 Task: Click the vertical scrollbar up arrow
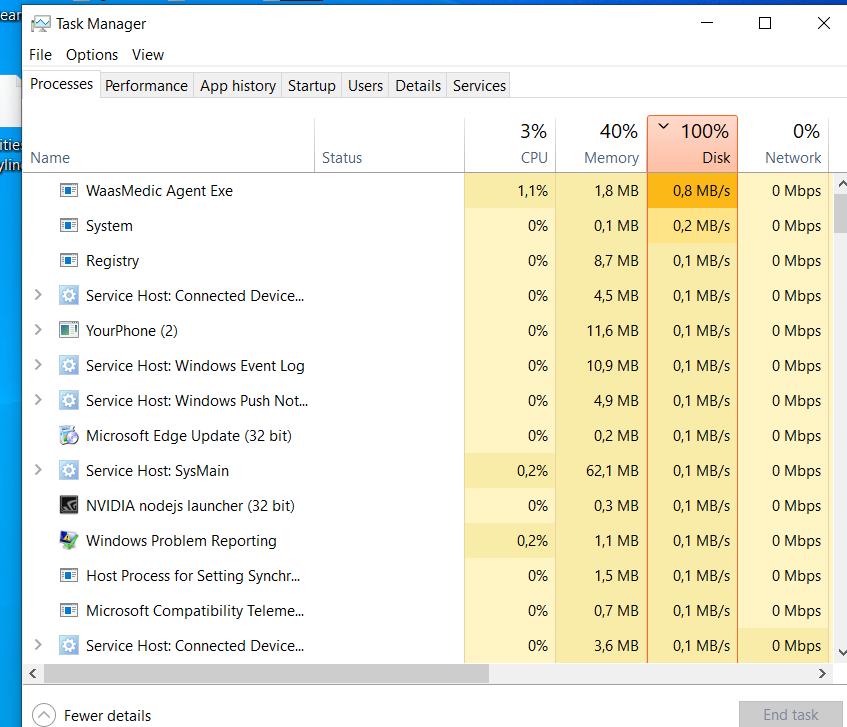(x=841, y=184)
